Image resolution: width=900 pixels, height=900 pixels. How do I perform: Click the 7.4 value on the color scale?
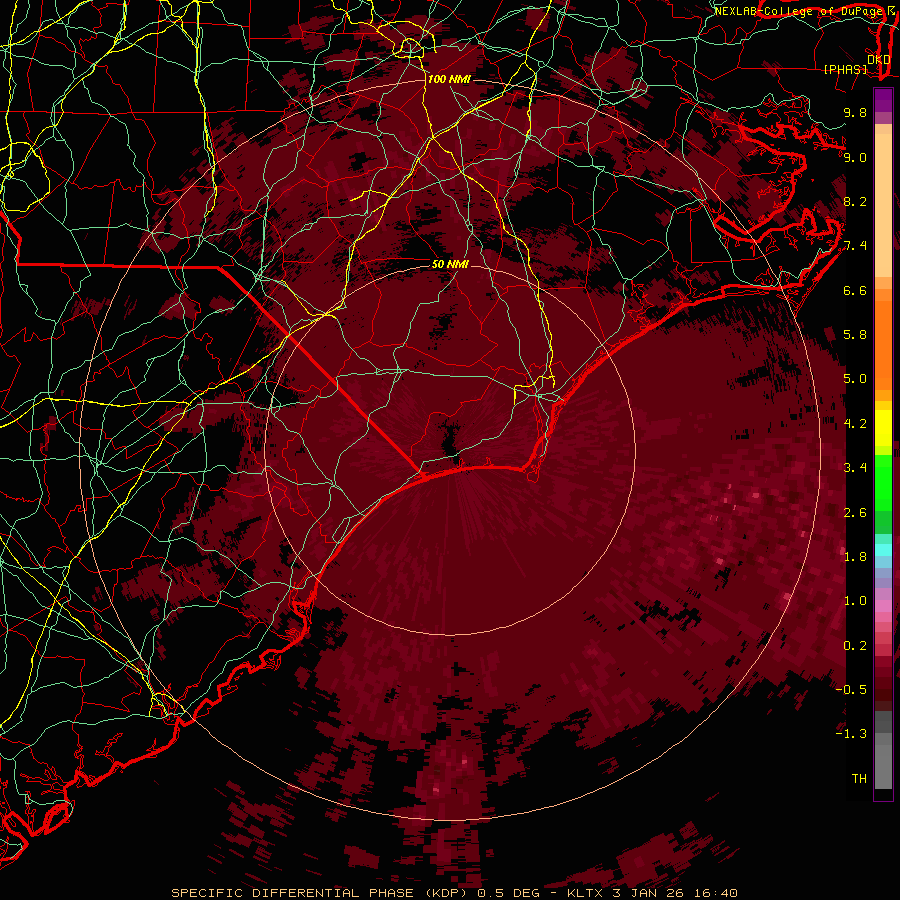pyautogui.click(x=855, y=246)
